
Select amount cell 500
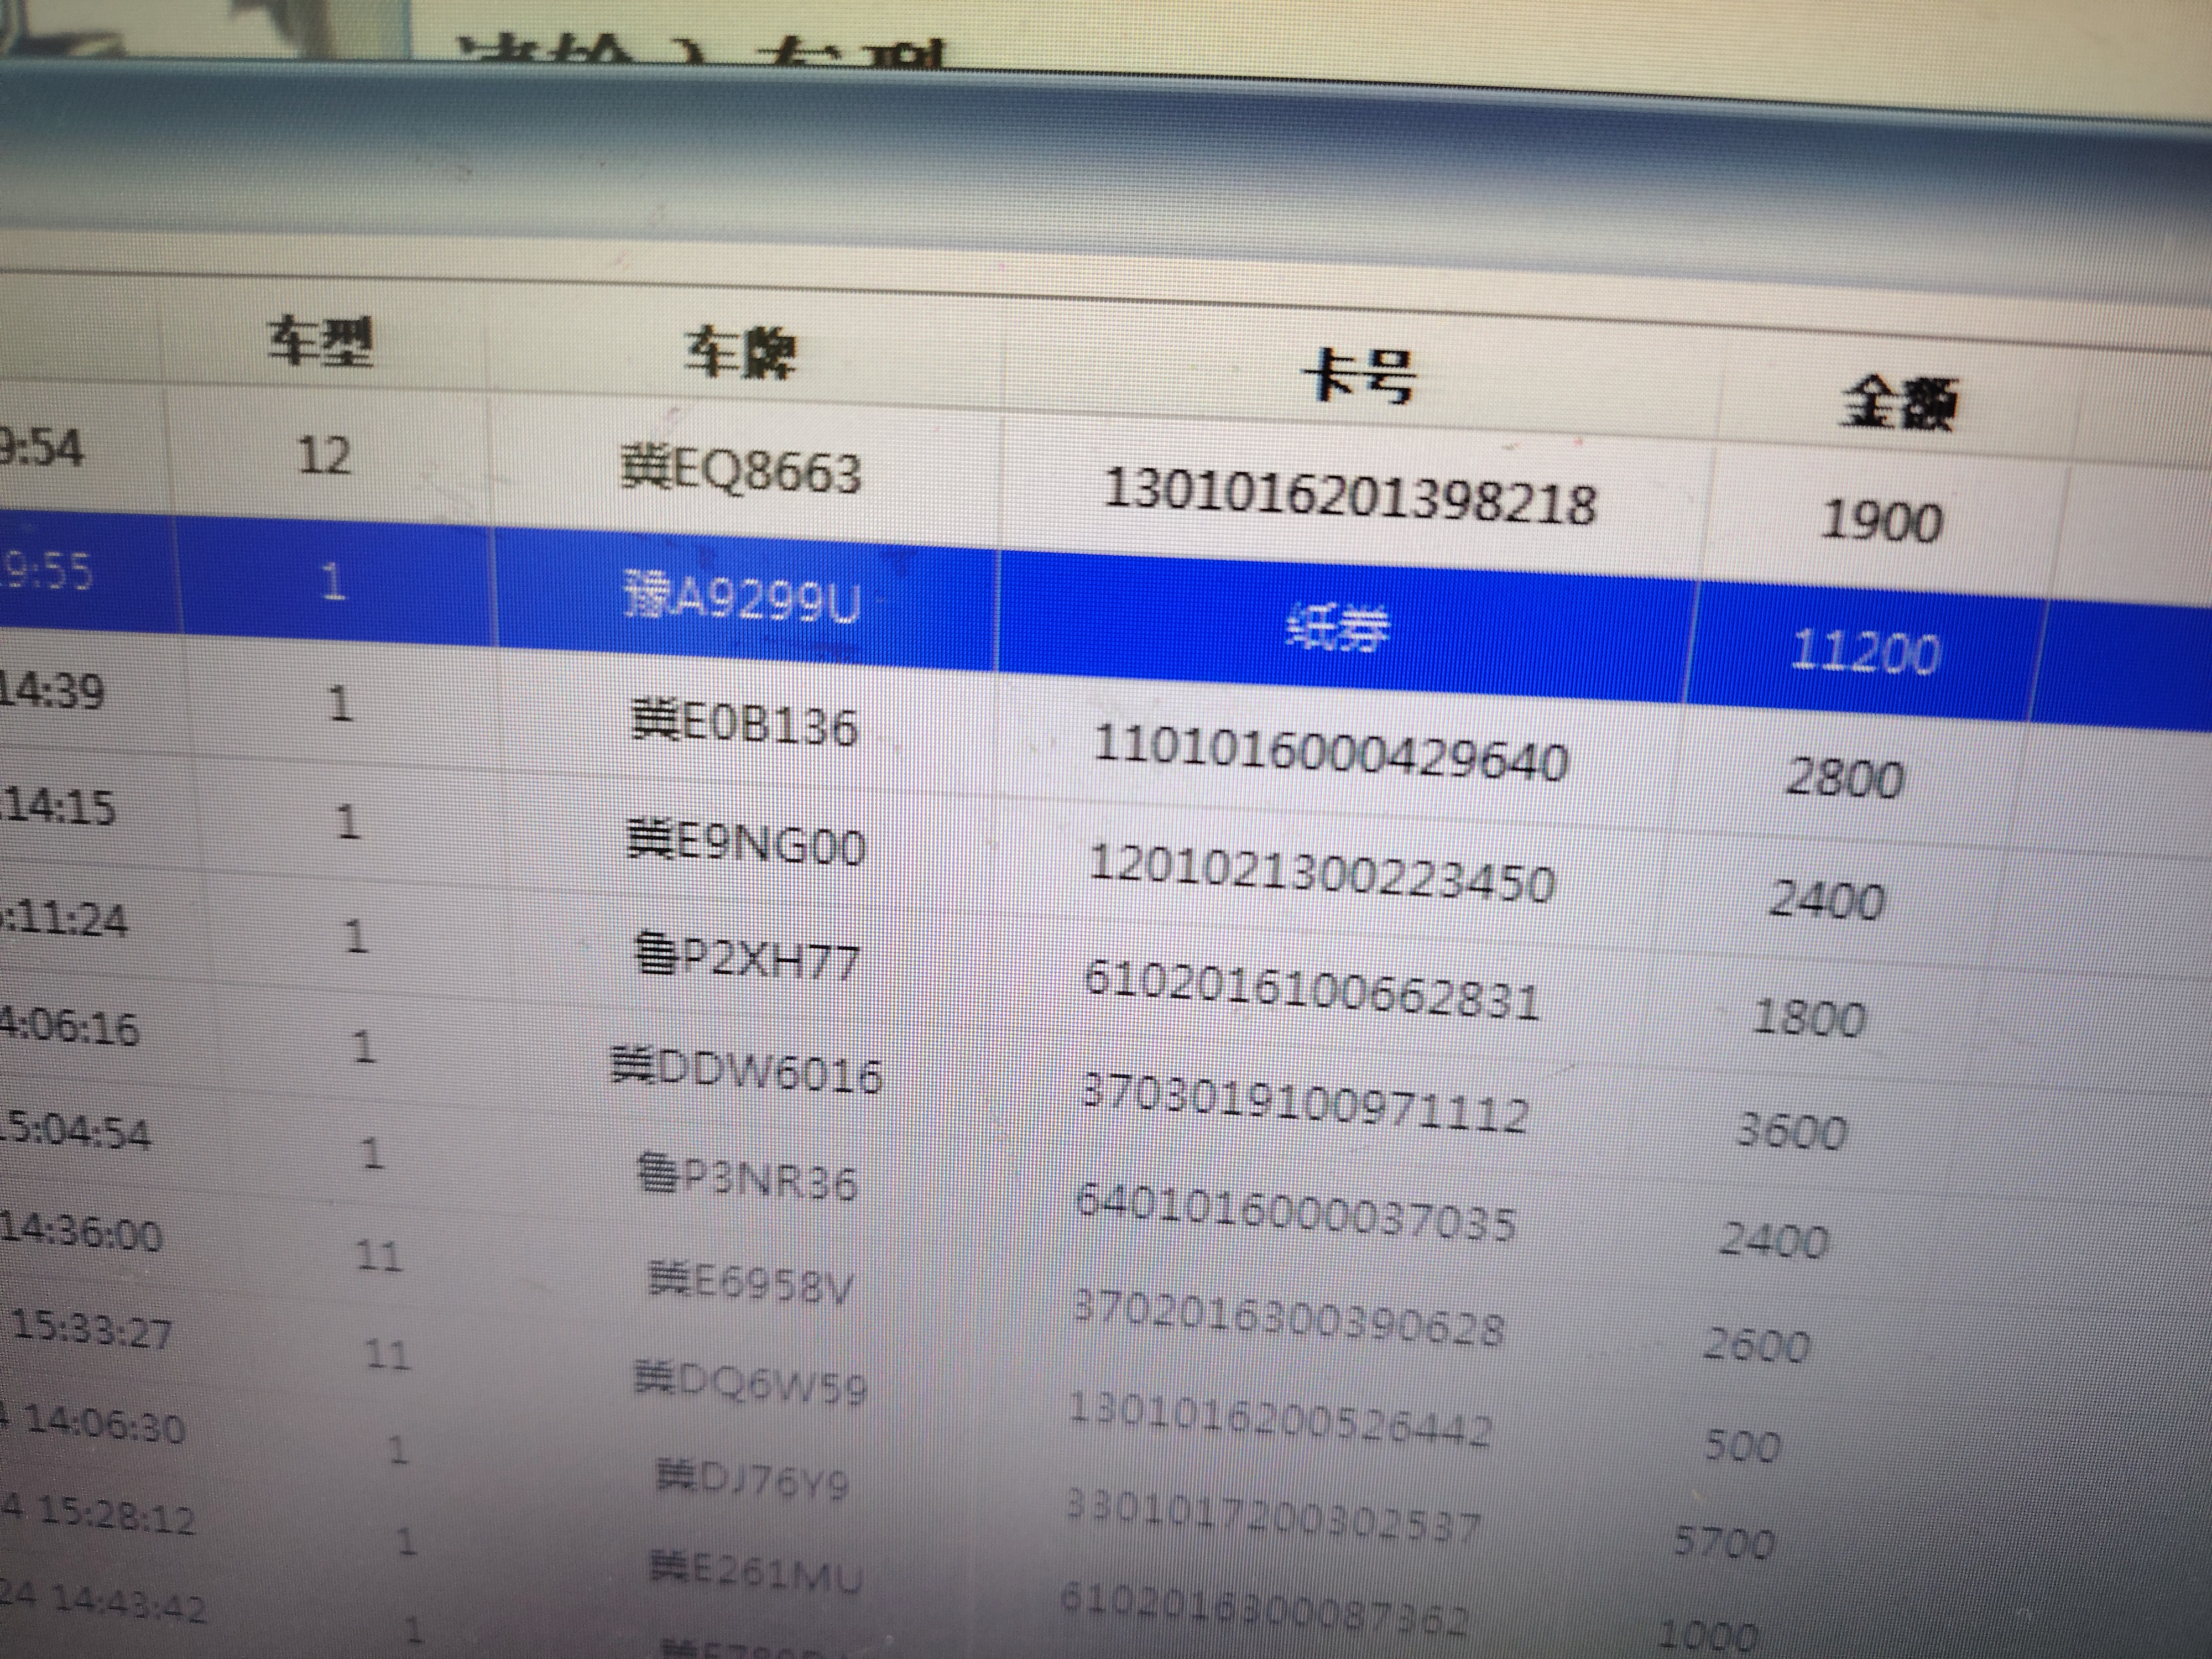click(x=1742, y=1446)
